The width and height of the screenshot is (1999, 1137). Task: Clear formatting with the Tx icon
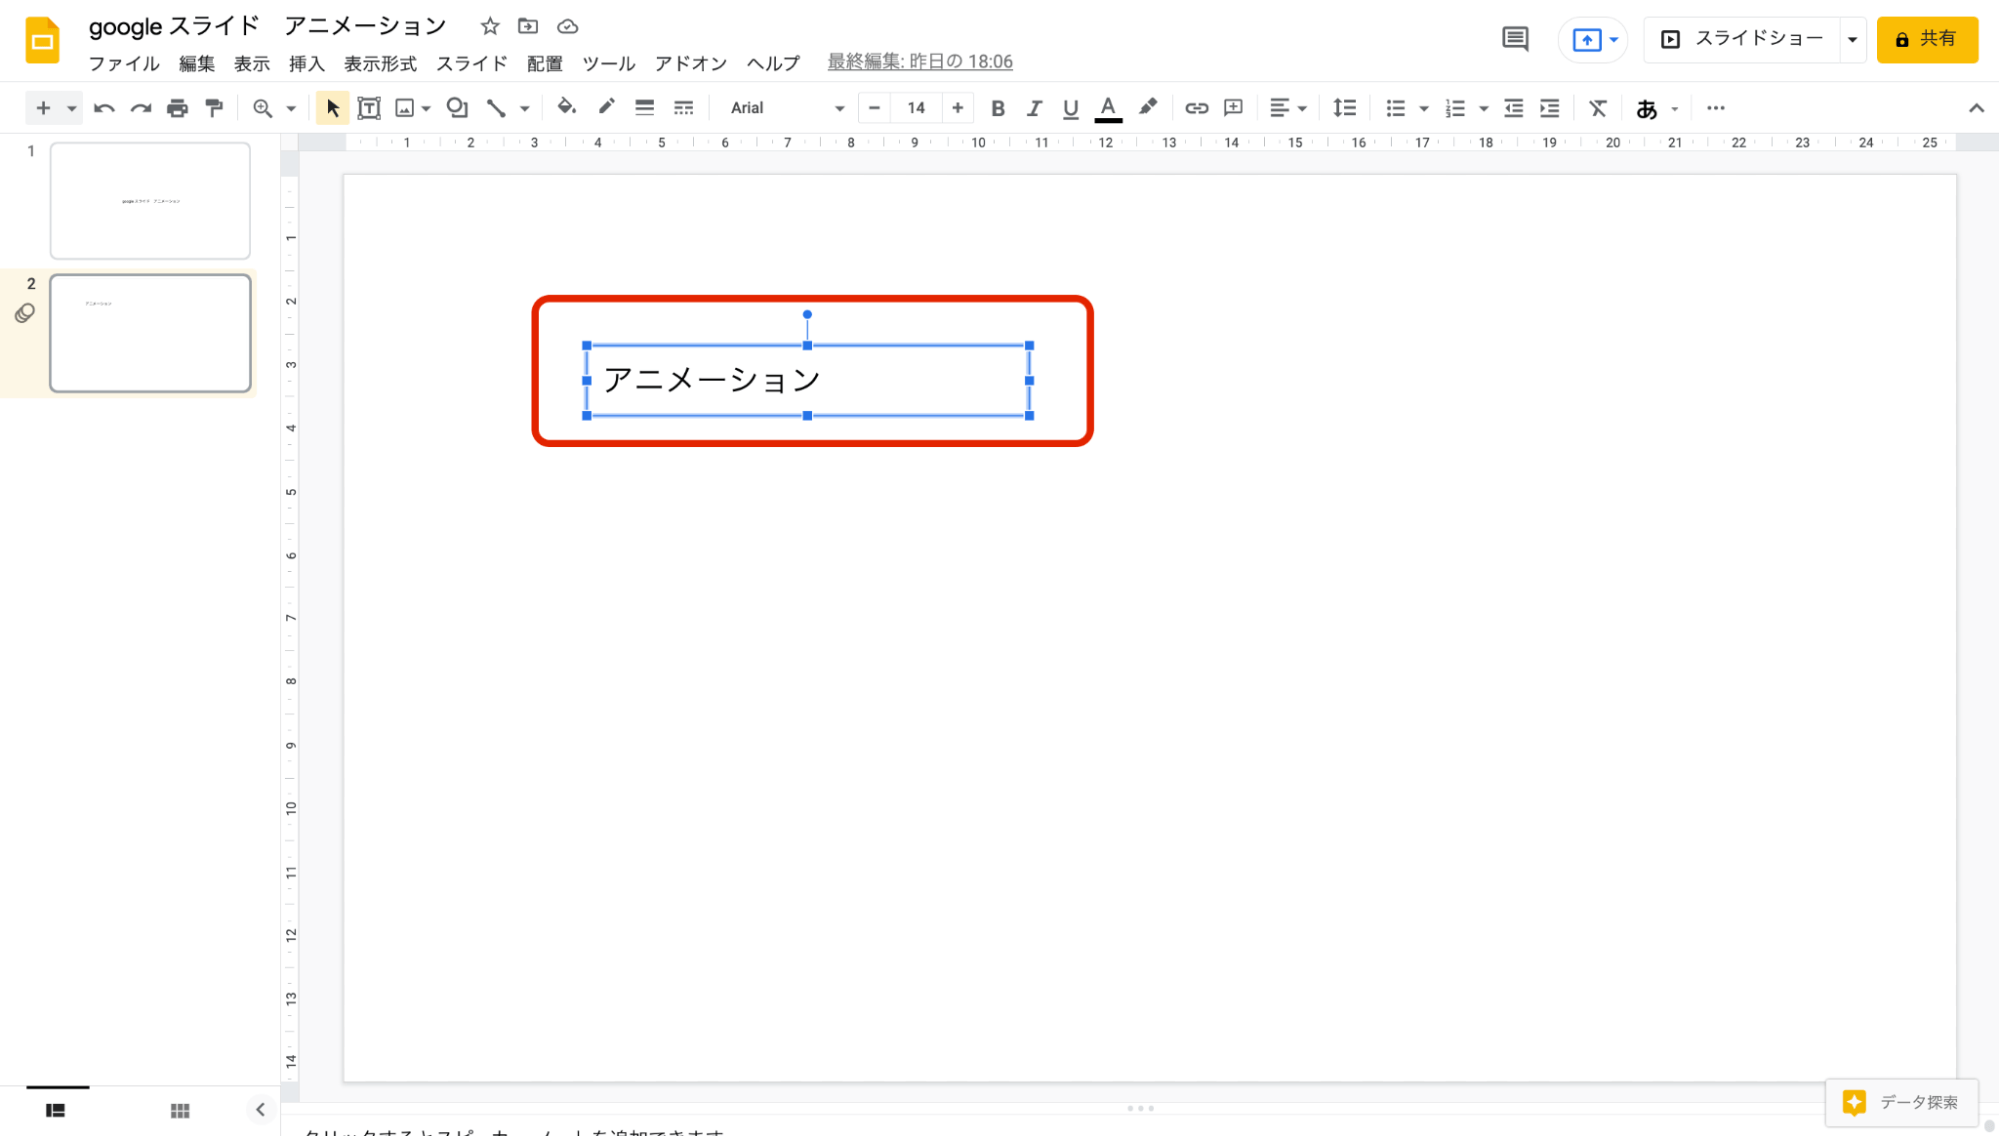tap(1598, 108)
